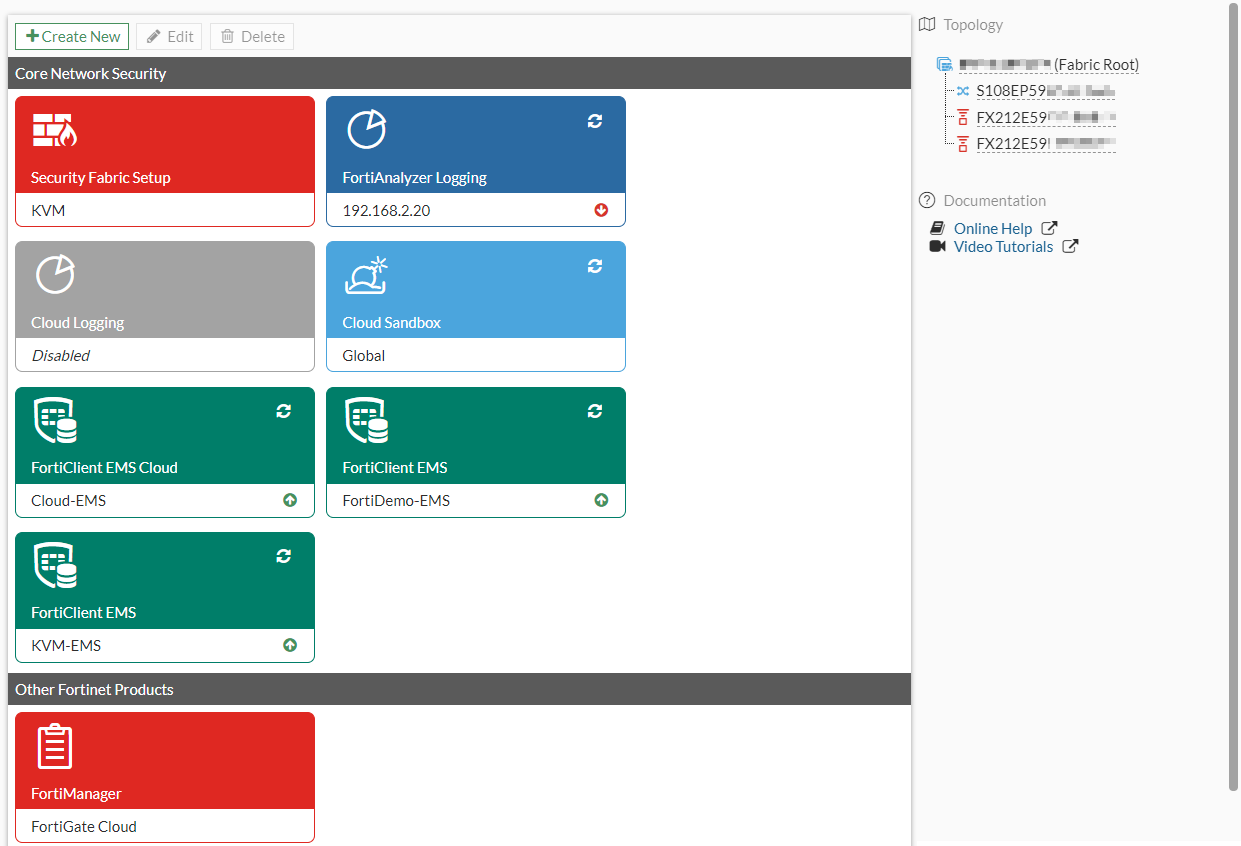Image resolution: width=1241 pixels, height=846 pixels.
Task: Click red connection-down icon beside 192.168.2.20
Action: coord(600,210)
